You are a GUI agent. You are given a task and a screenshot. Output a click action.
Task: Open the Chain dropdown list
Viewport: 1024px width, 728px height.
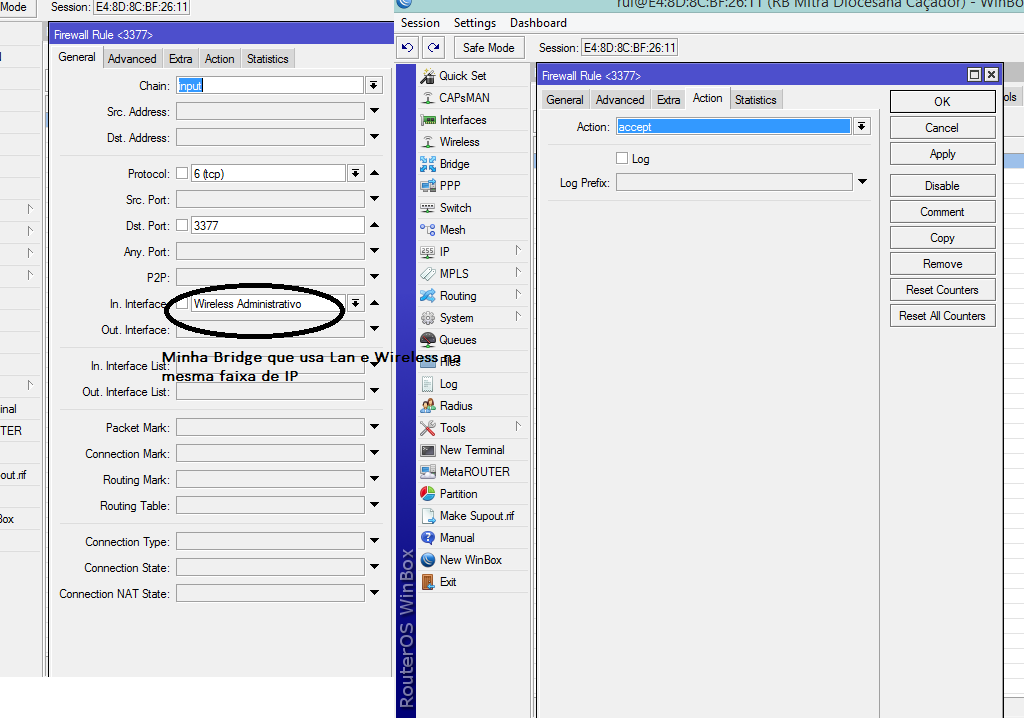click(x=374, y=86)
